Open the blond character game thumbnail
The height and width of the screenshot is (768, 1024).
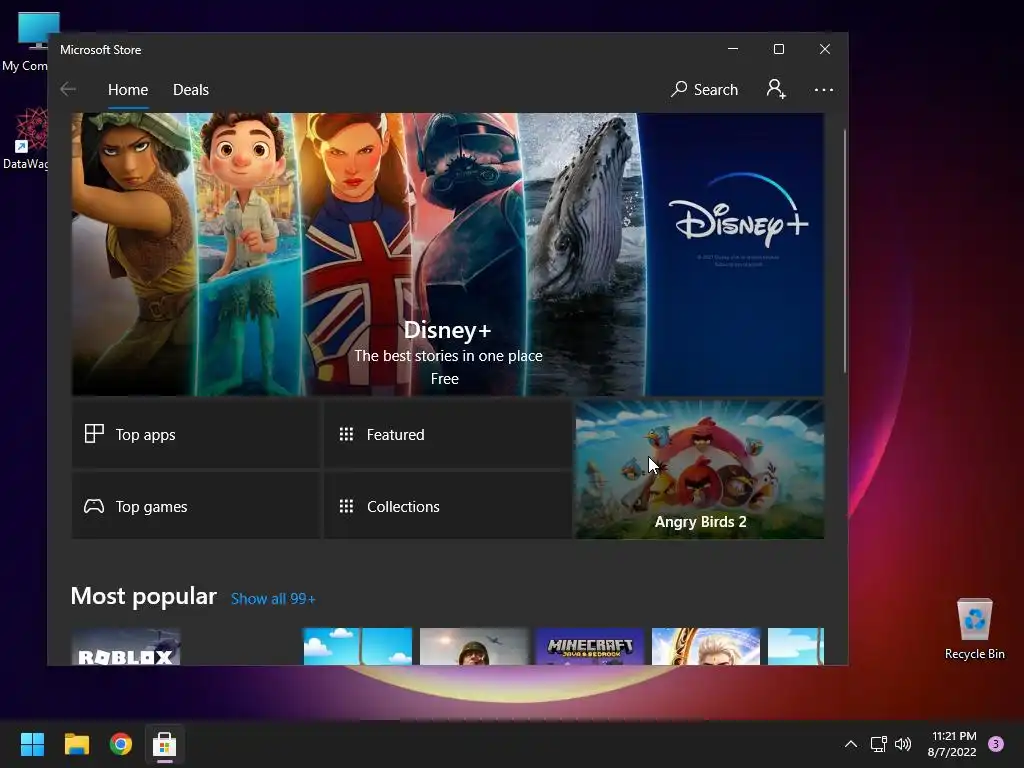pyautogui.click(x=706, y=647)
